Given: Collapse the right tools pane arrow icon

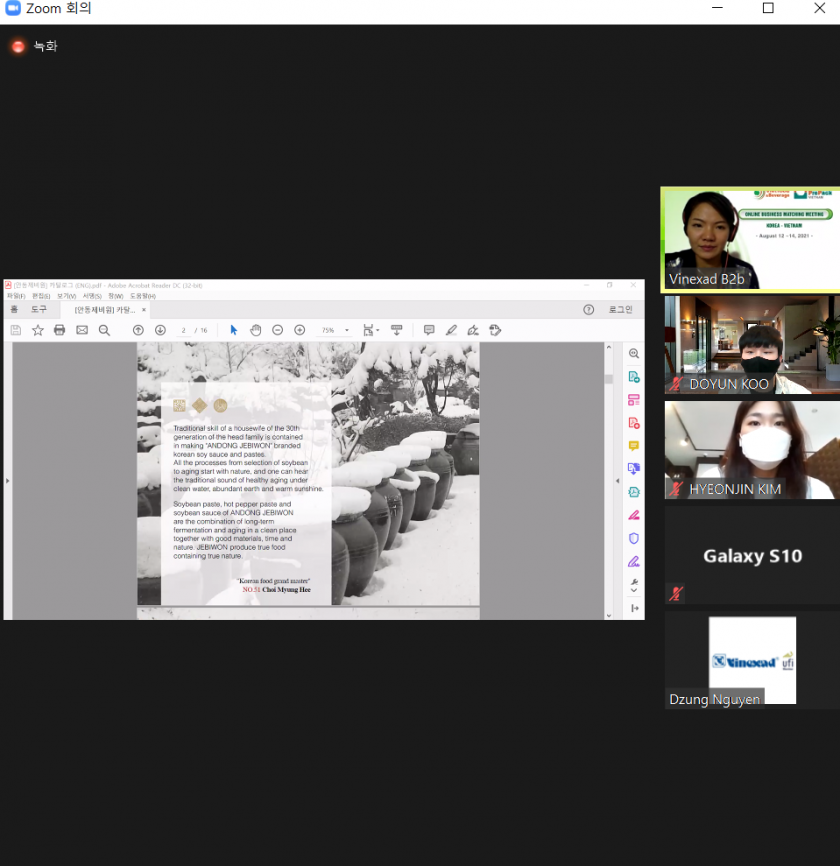Looking at the screenshot, I should 635,608.
